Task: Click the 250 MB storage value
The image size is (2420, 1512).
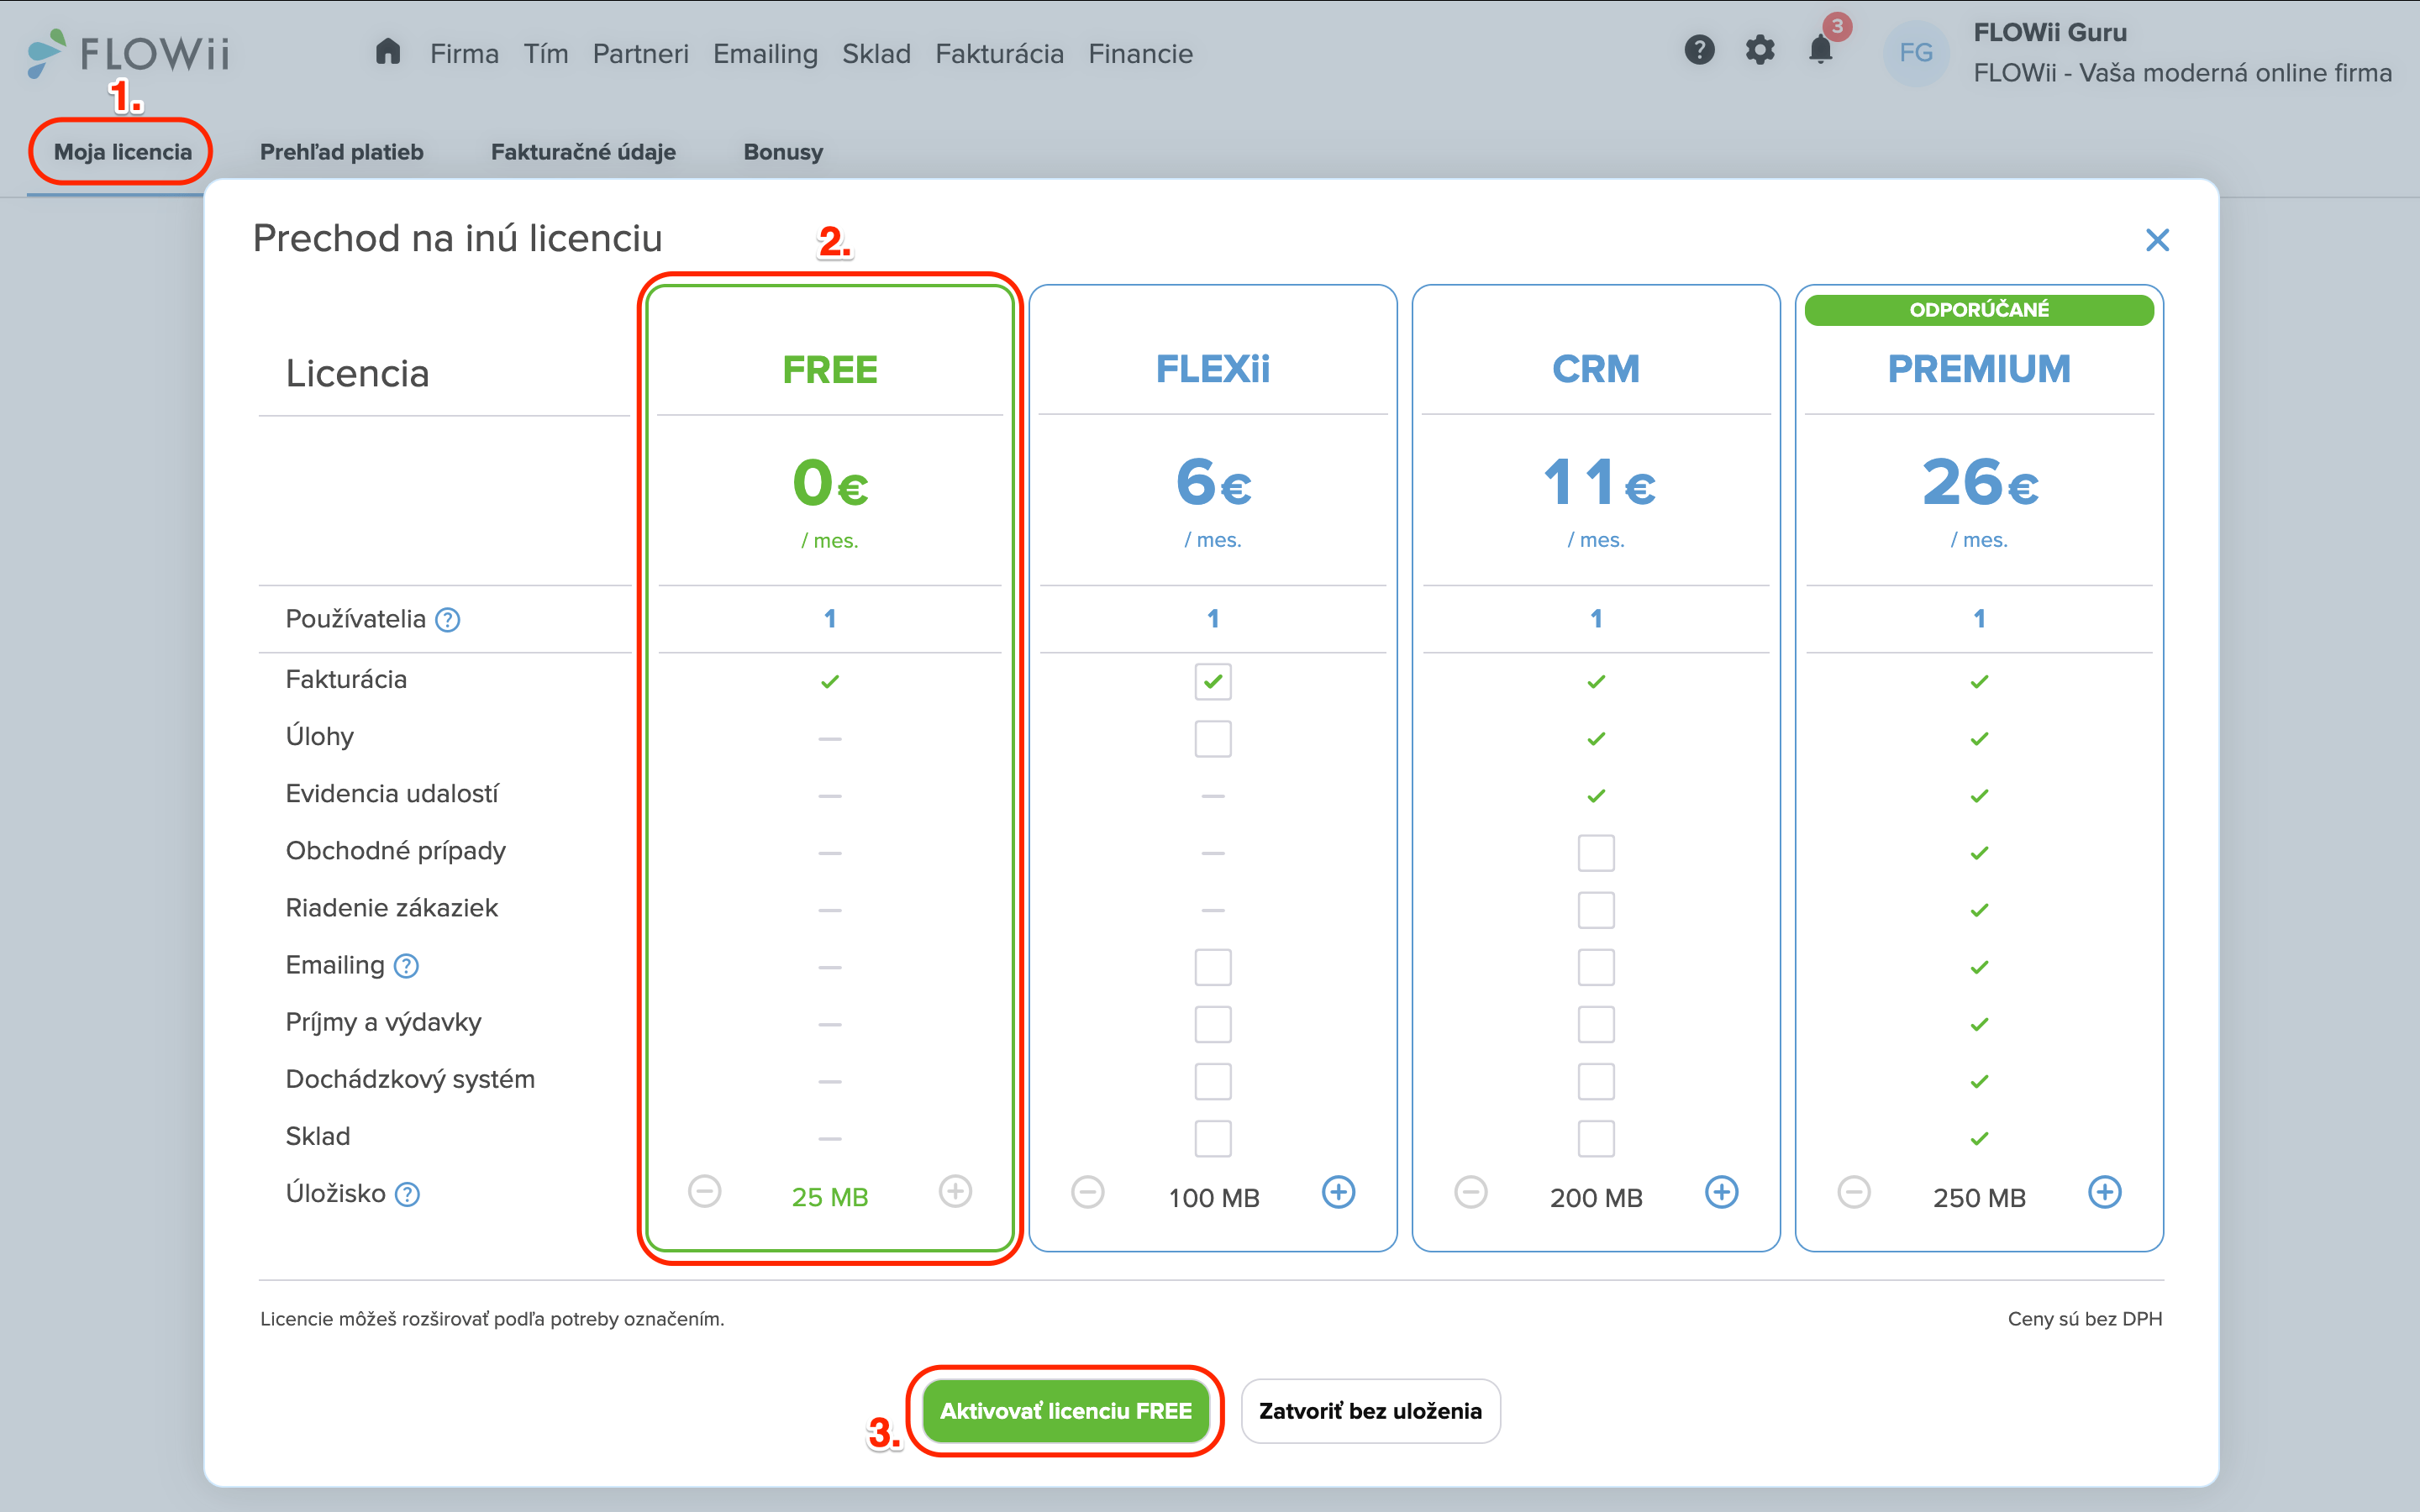Action: pos(1979,1198)
